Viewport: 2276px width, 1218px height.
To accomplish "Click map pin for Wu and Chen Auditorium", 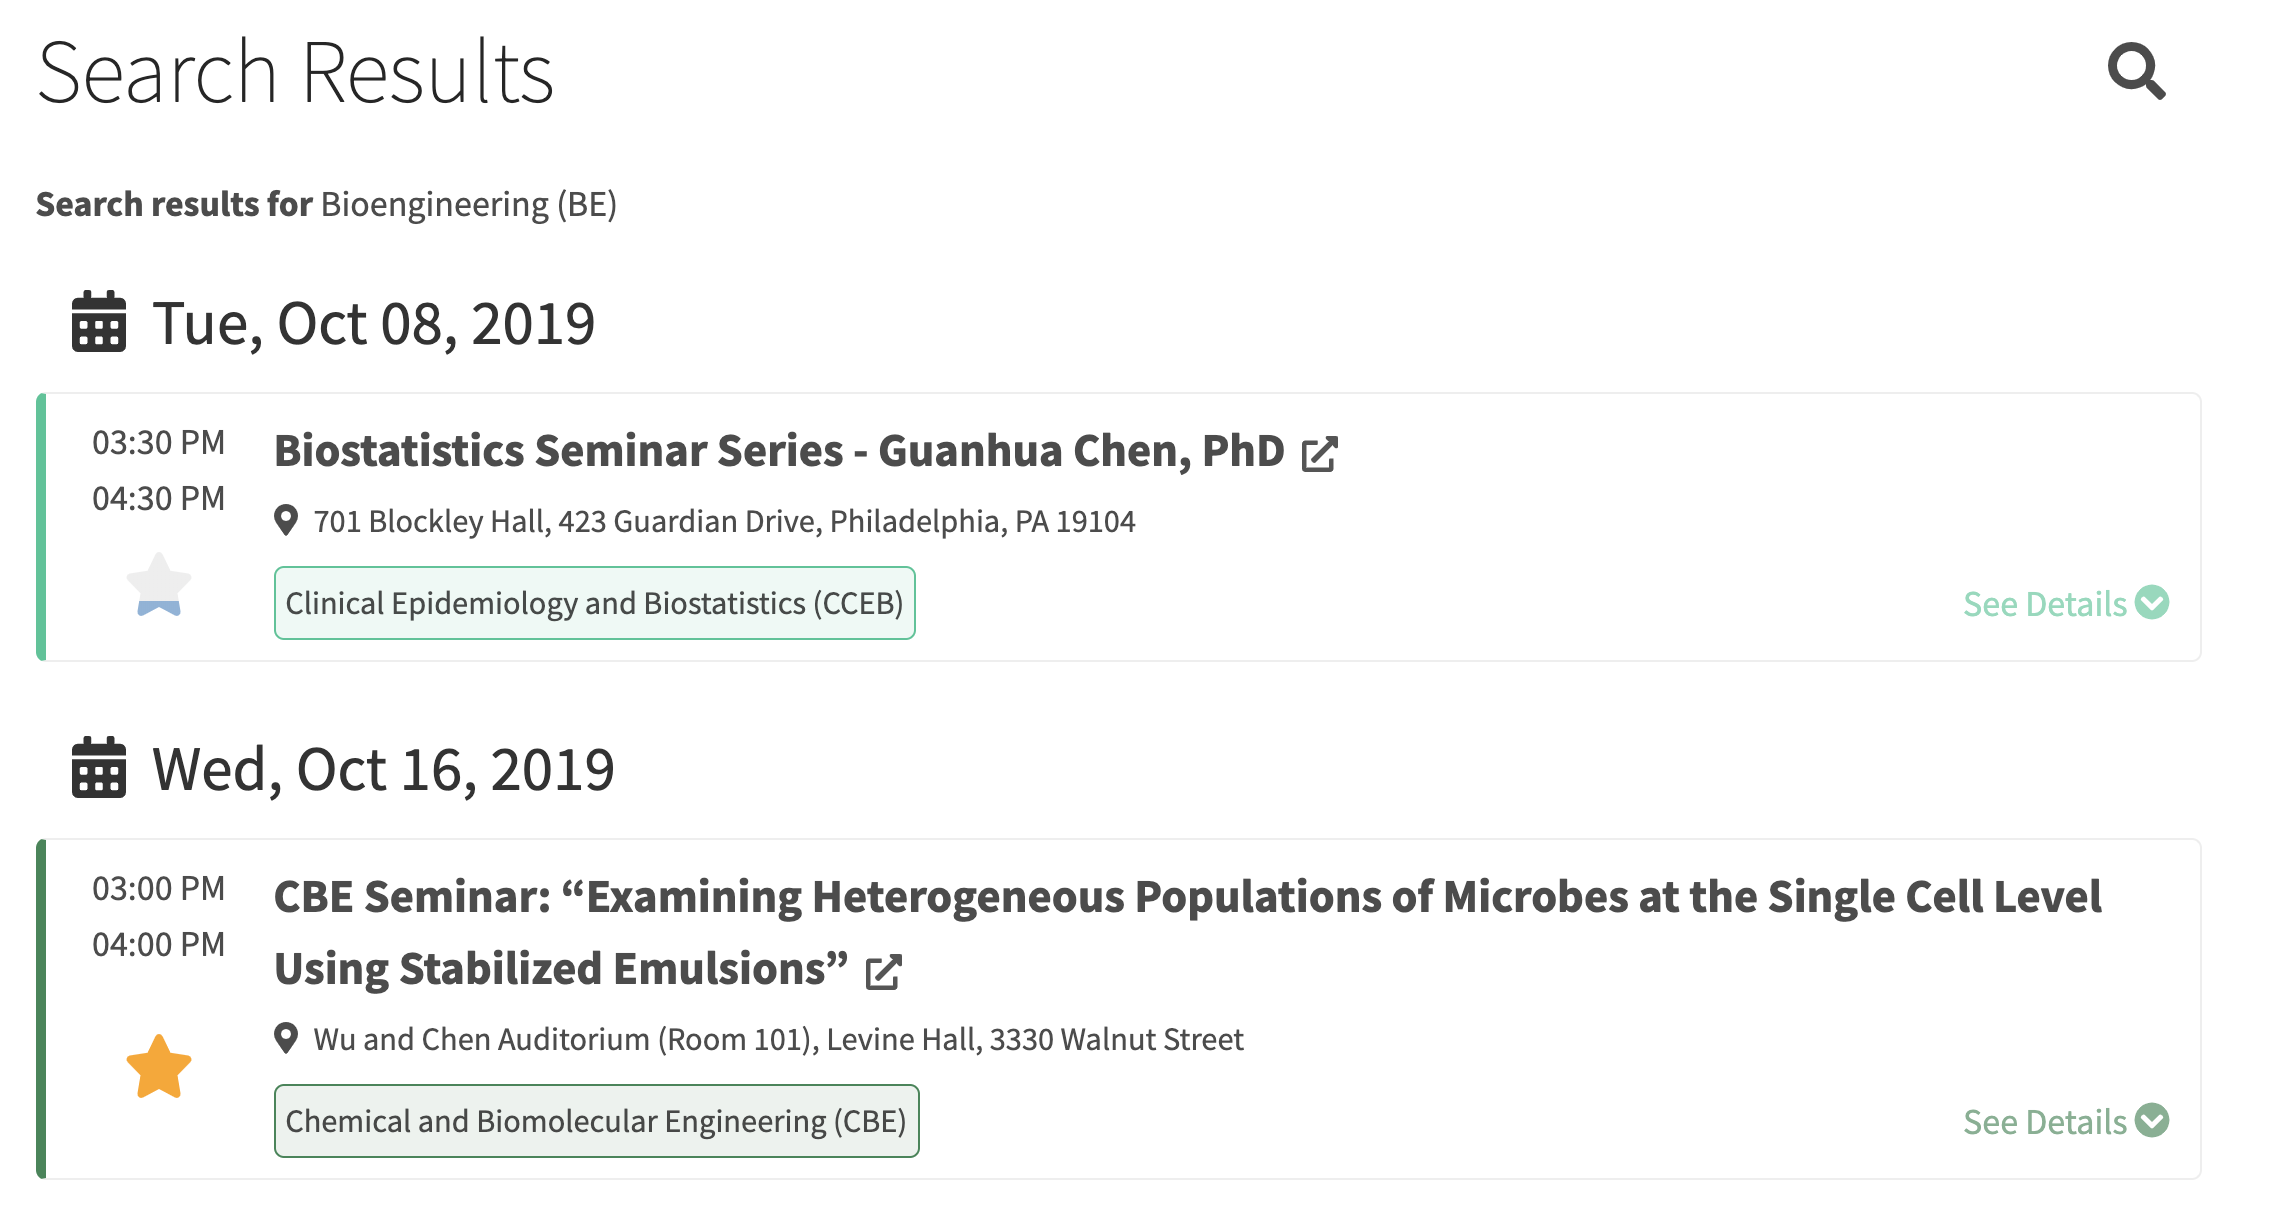I will [286, 1039].
